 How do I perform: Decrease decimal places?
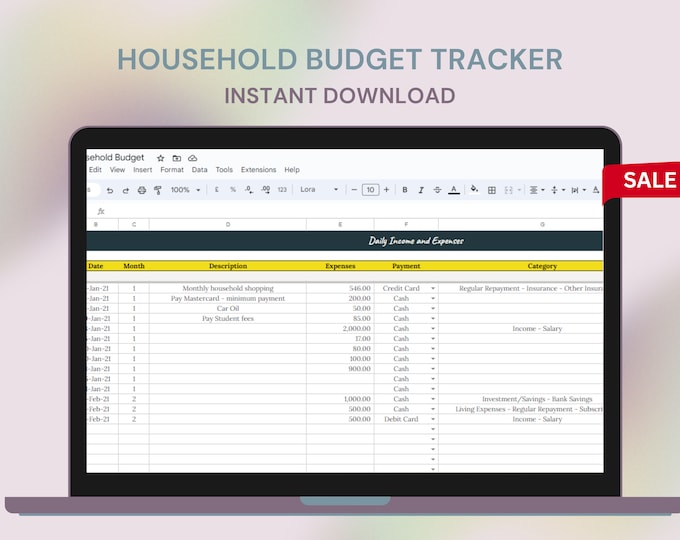[249, 190]
